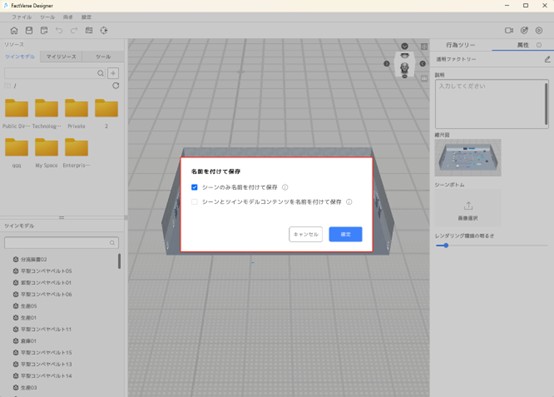Open the 設定 menu

87,17
